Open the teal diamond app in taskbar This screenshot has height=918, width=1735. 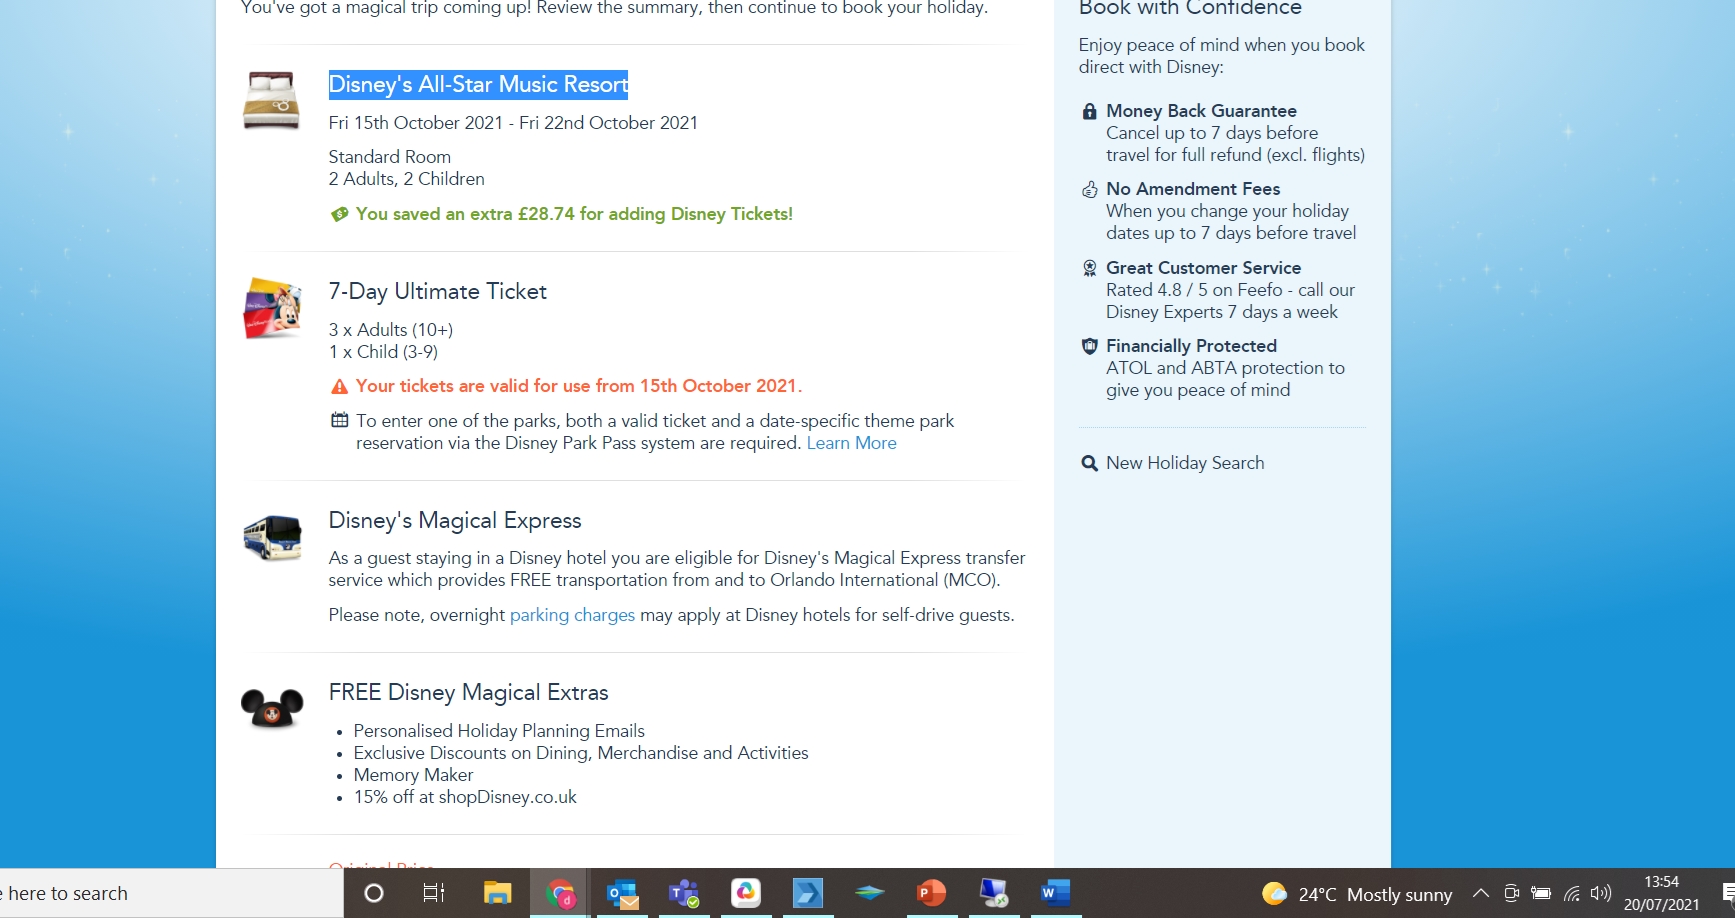(x=869, y=893)
